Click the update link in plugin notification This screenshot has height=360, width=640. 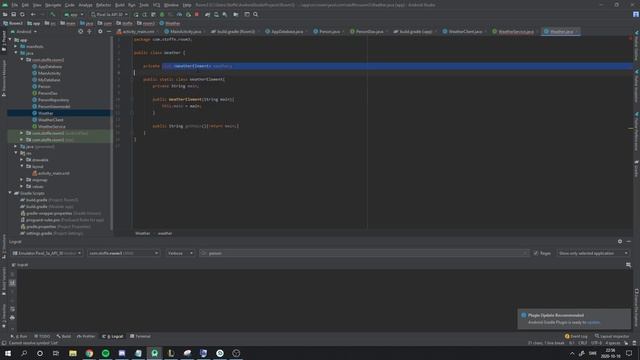point(593,322)
